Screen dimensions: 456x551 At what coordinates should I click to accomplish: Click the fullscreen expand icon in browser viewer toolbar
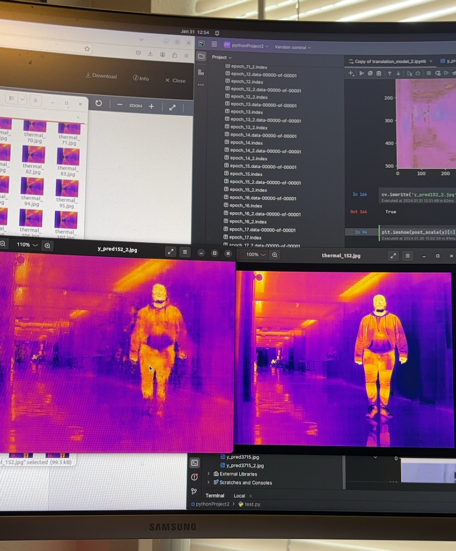click(172, 108)
